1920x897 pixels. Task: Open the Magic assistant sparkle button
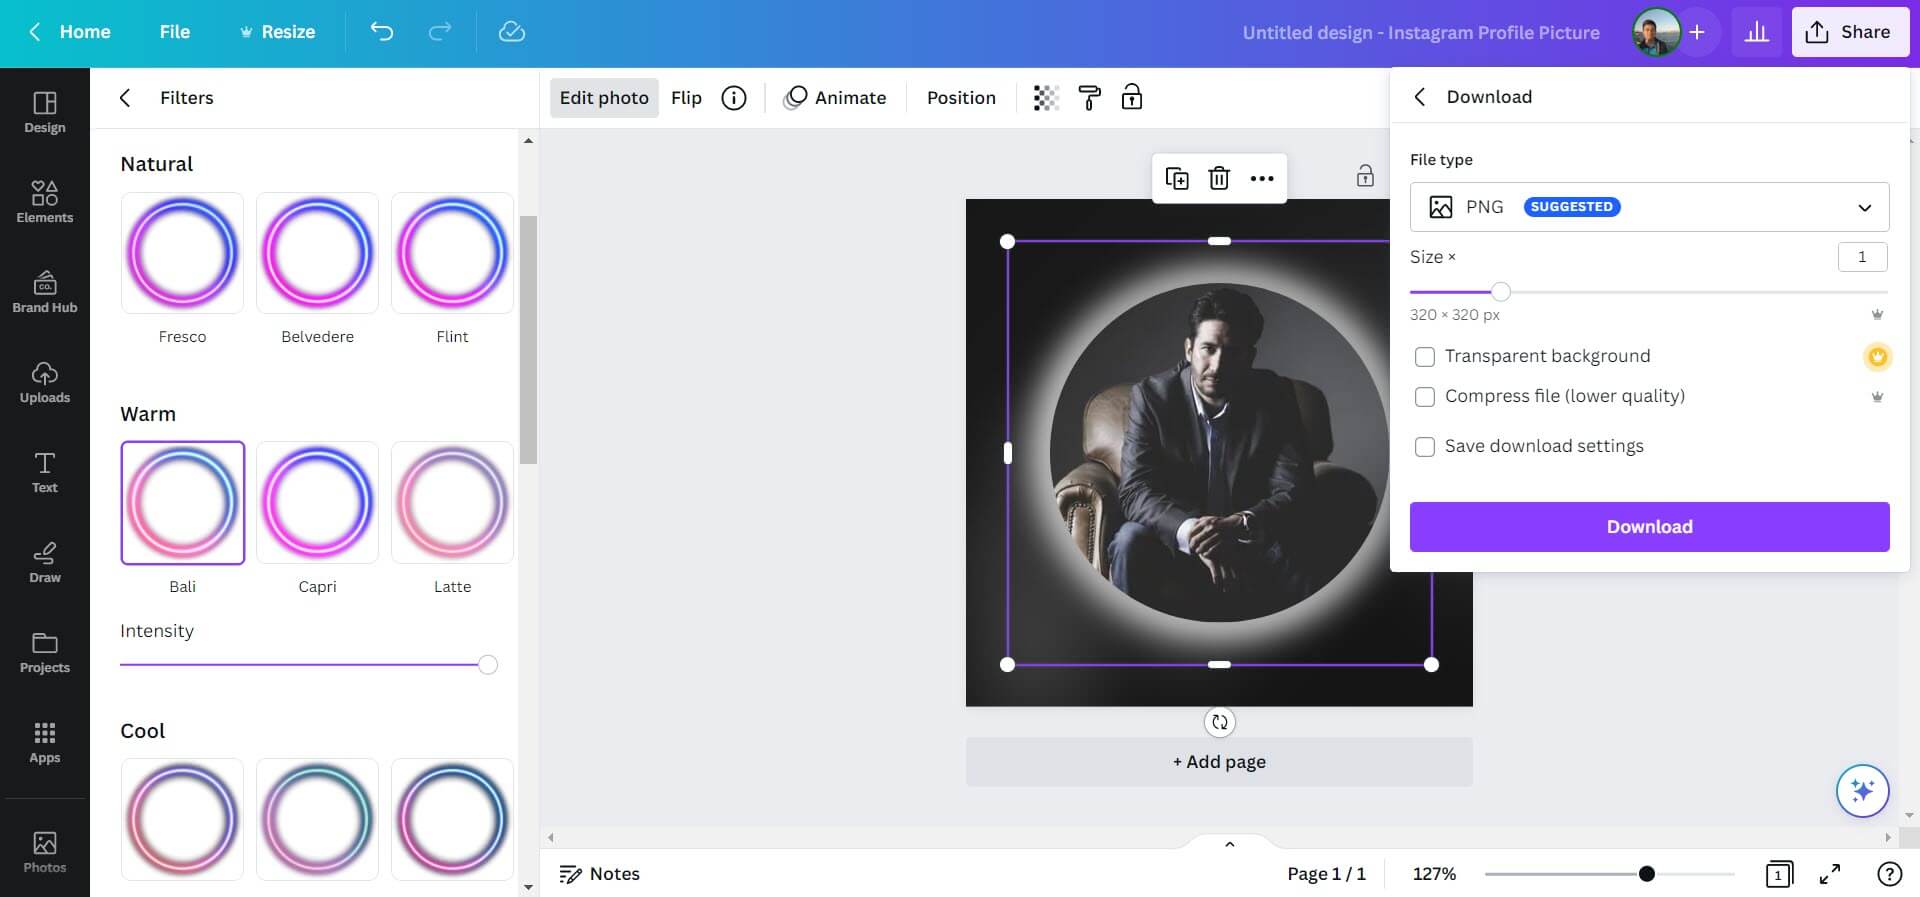tap(1862, 791)
